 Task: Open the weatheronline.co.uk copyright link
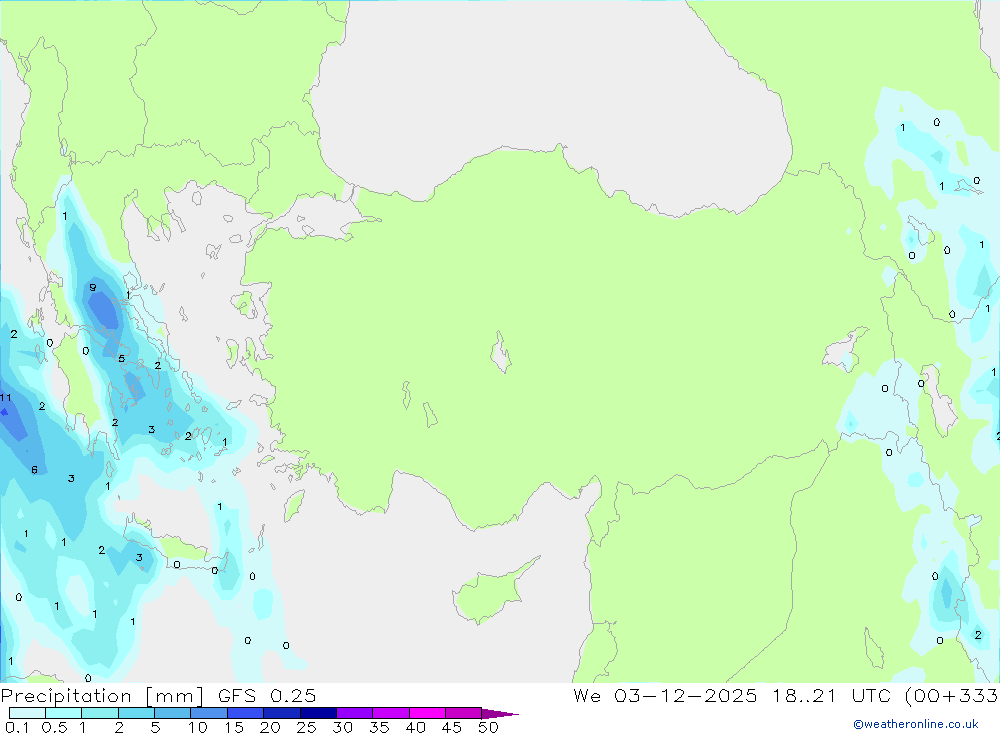pyautogui.click(x=916, y=724)
